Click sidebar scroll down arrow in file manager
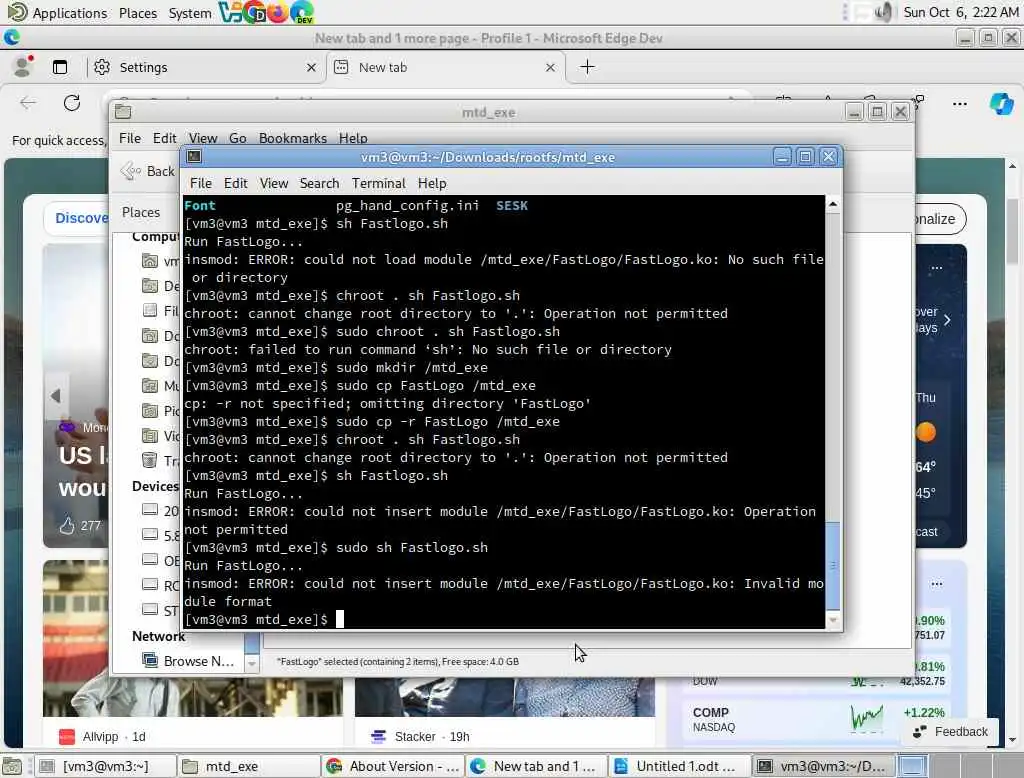The width and height of the screenshot is (1024, 778). point(252,664)
